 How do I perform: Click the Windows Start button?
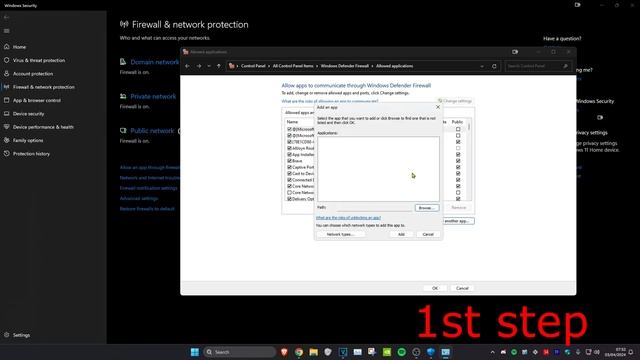point(195,352)
